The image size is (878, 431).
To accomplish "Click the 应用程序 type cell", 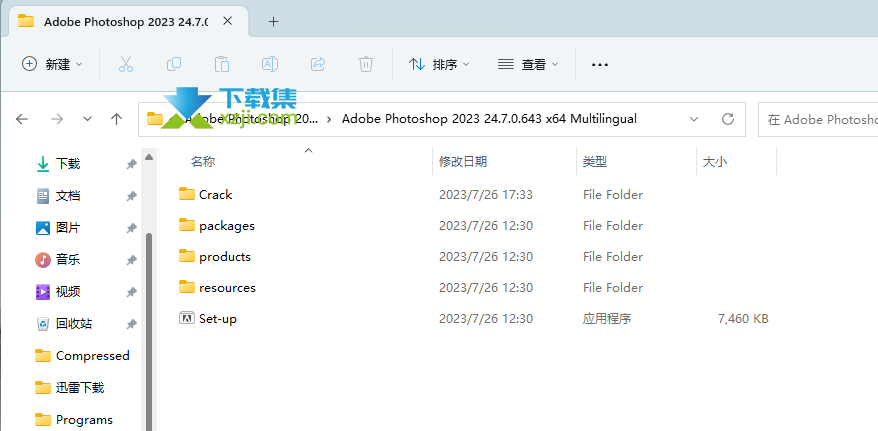I will click(607, 318).
